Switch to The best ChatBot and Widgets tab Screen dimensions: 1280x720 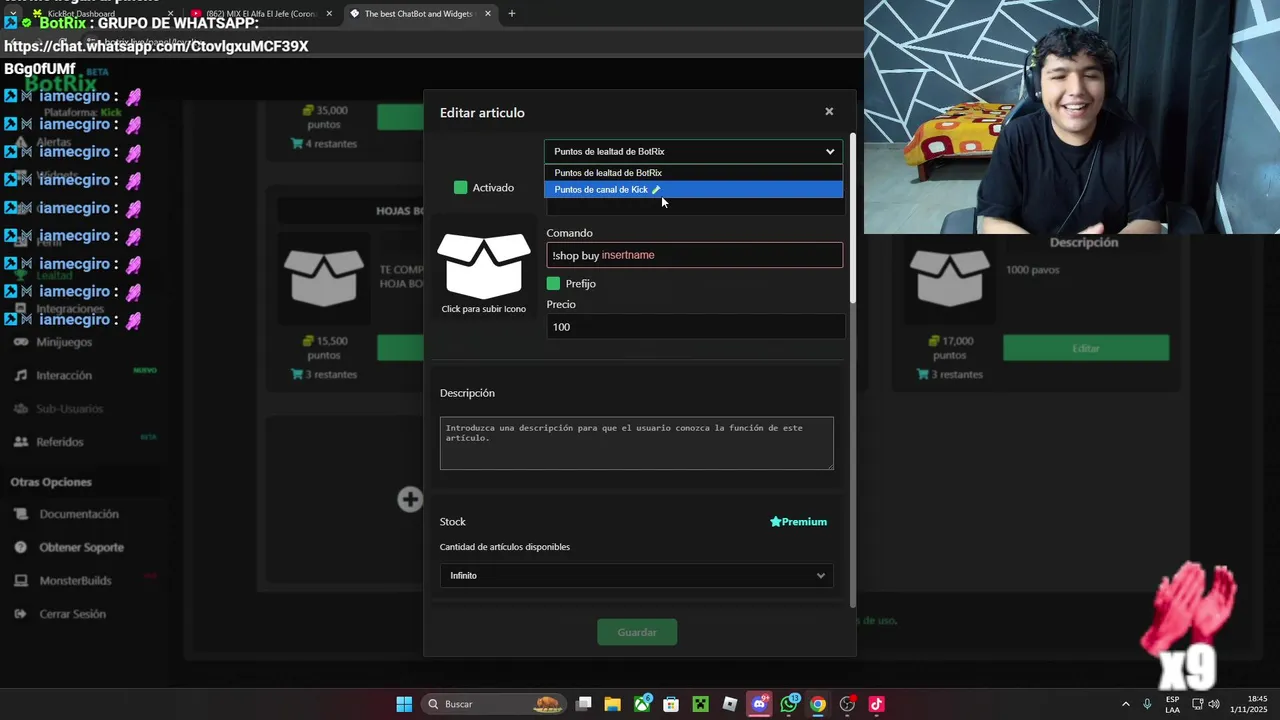[x=421, y=14]
